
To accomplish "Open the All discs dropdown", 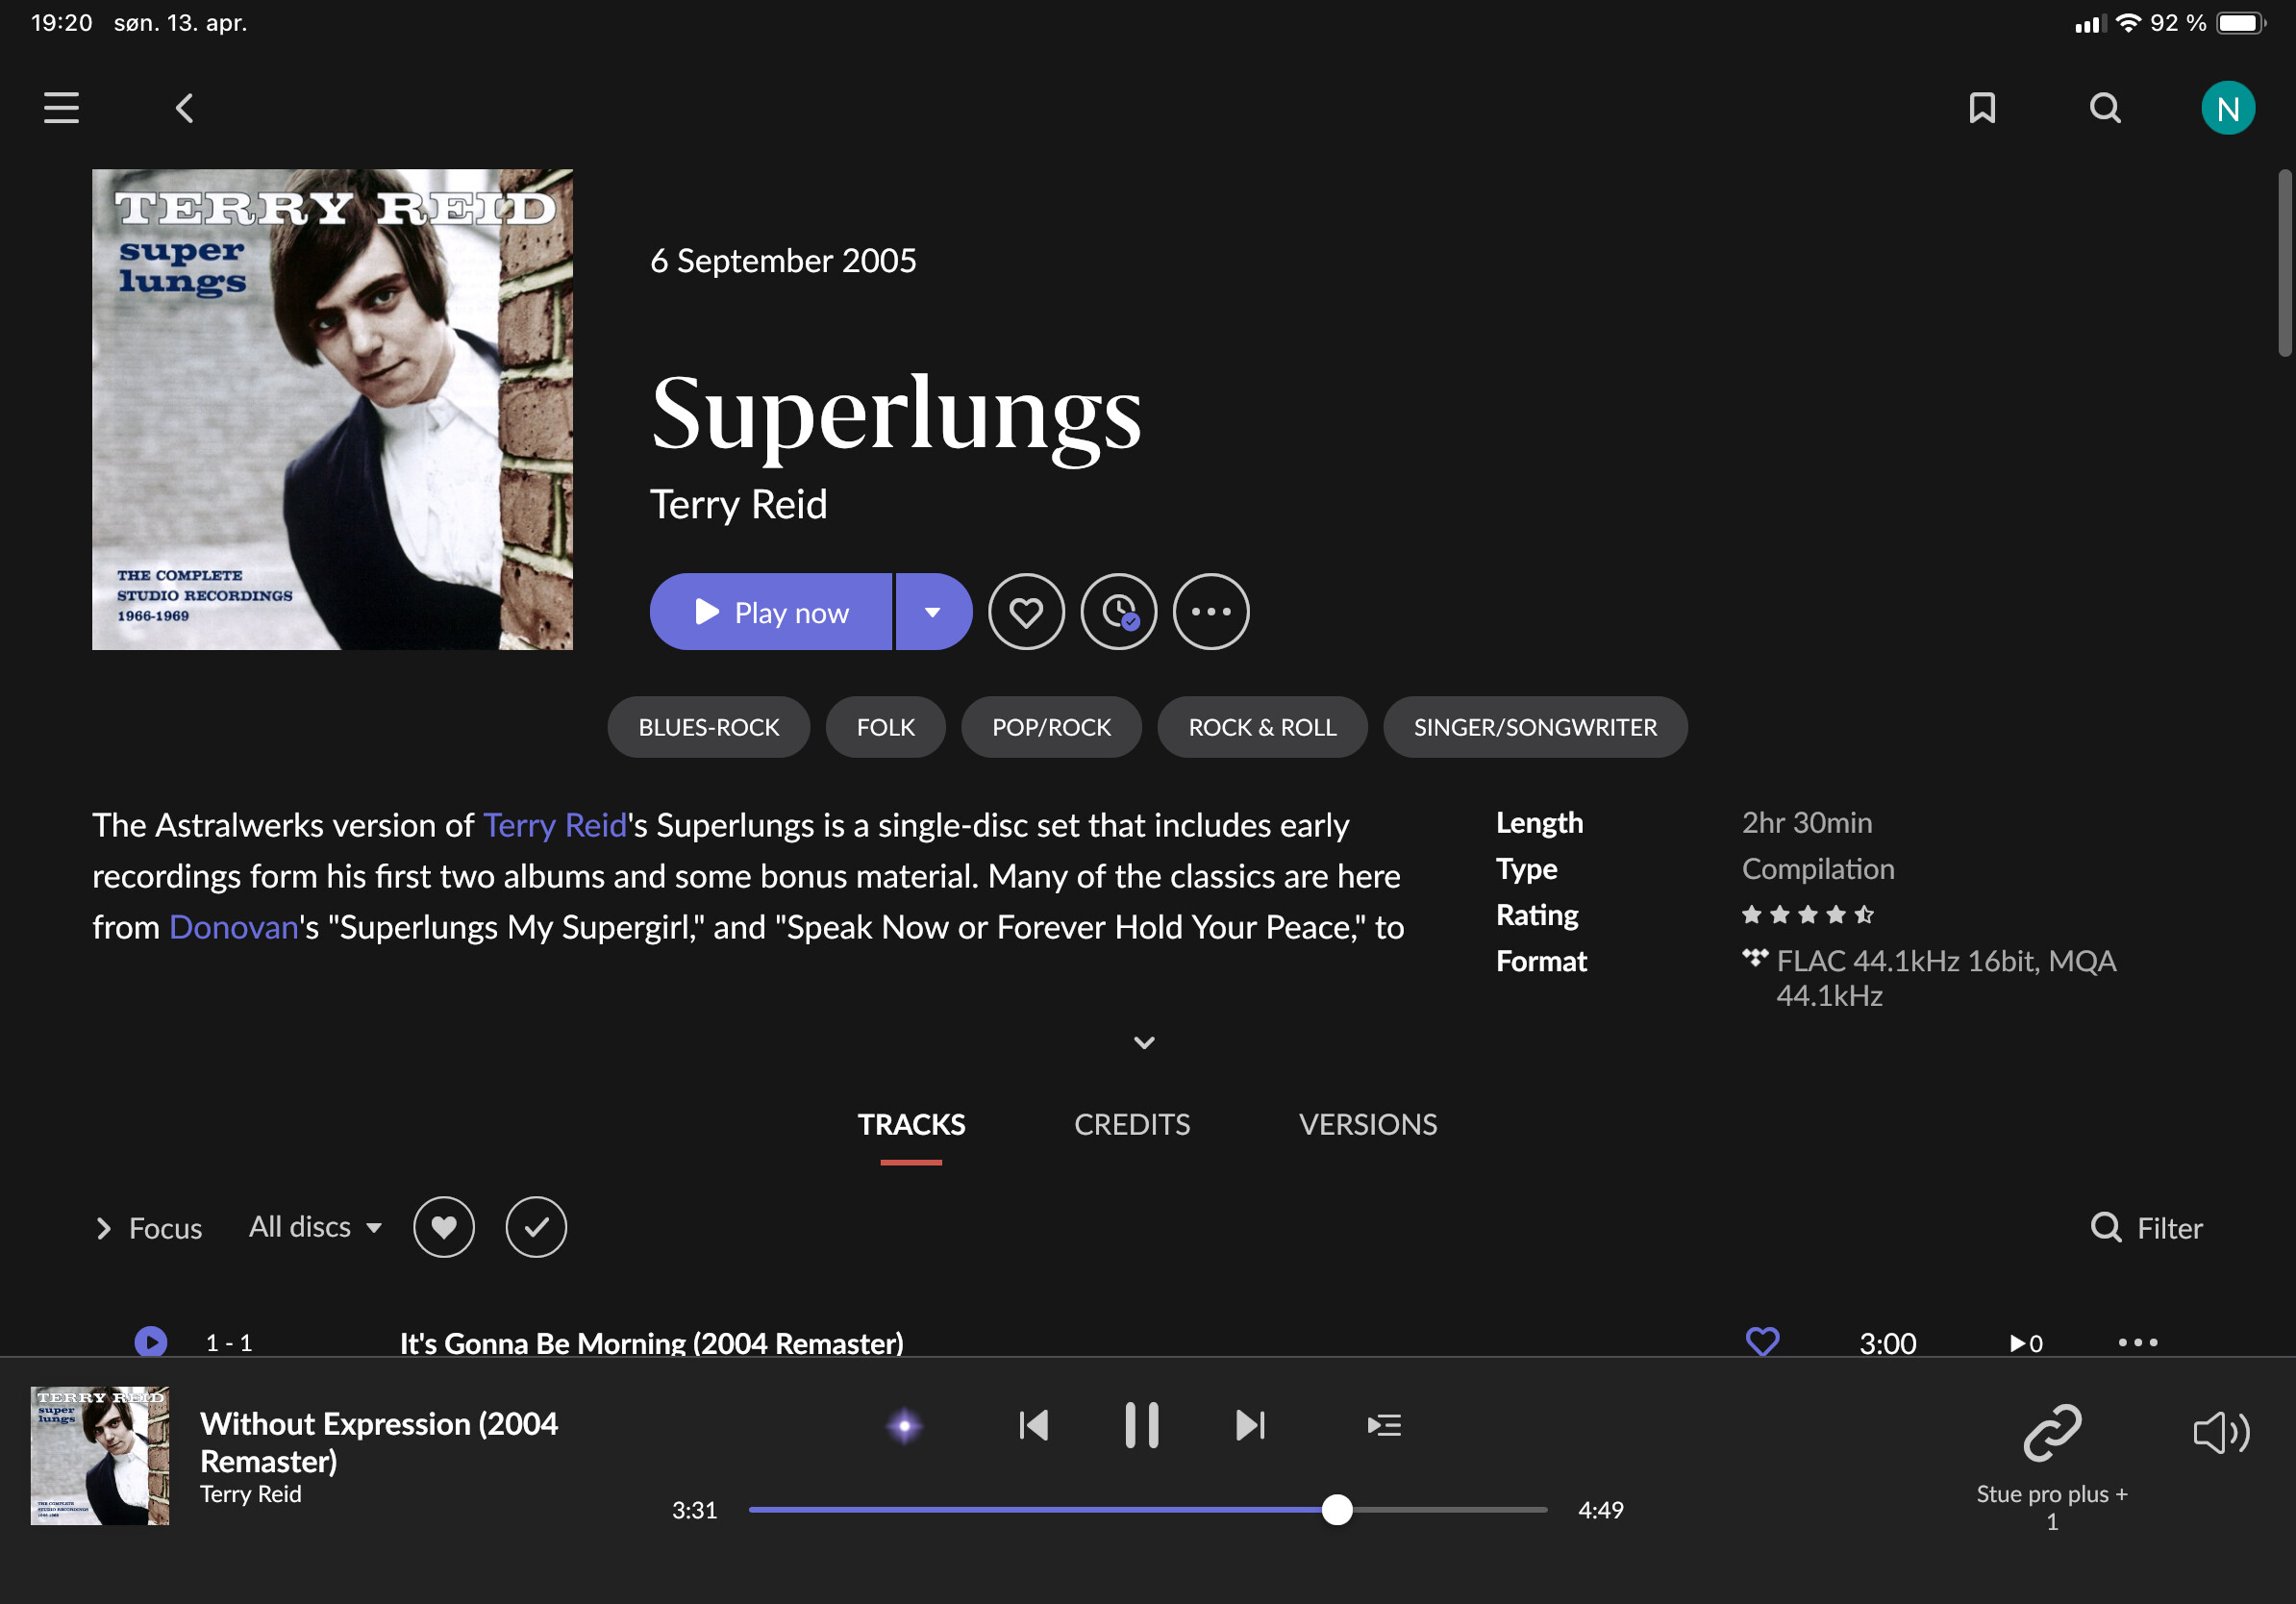I will coord(315,1227).
